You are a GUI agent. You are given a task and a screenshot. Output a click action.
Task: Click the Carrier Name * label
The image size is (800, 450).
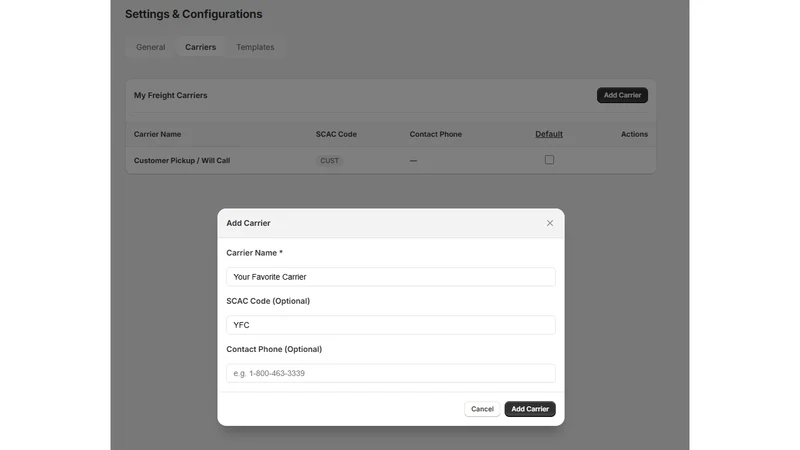tap(254, 253)
